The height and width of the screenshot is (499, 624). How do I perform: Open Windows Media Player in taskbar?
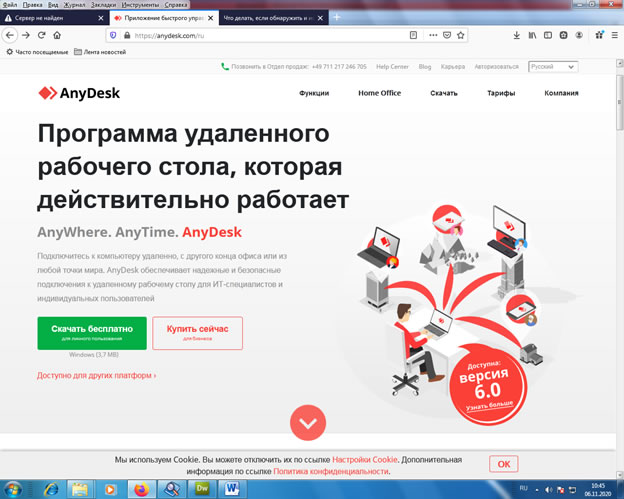[x=111, y=489]
